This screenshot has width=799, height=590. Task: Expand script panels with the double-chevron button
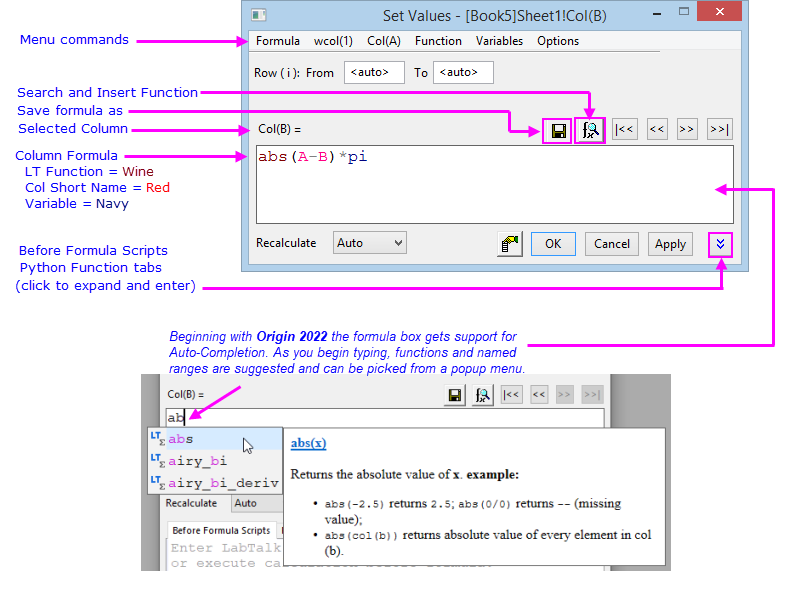click(722, 244)
